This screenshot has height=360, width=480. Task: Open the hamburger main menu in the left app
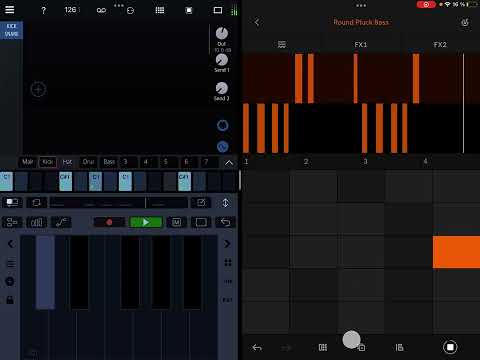[x=10, y=9]
